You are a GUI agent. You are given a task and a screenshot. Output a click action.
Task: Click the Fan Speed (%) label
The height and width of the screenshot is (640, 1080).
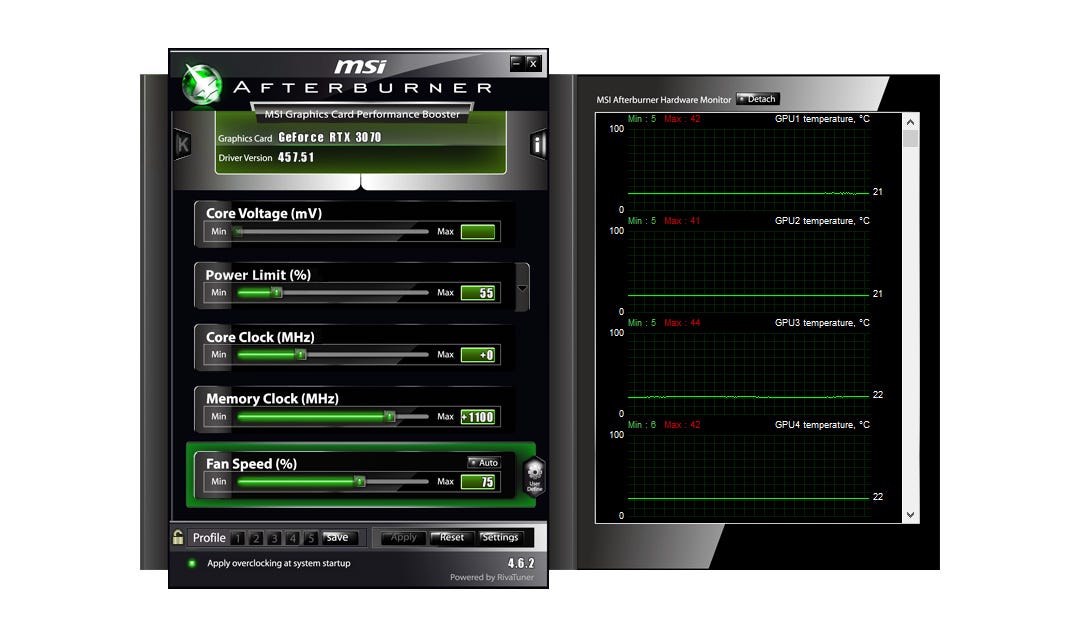click(251, 464)
